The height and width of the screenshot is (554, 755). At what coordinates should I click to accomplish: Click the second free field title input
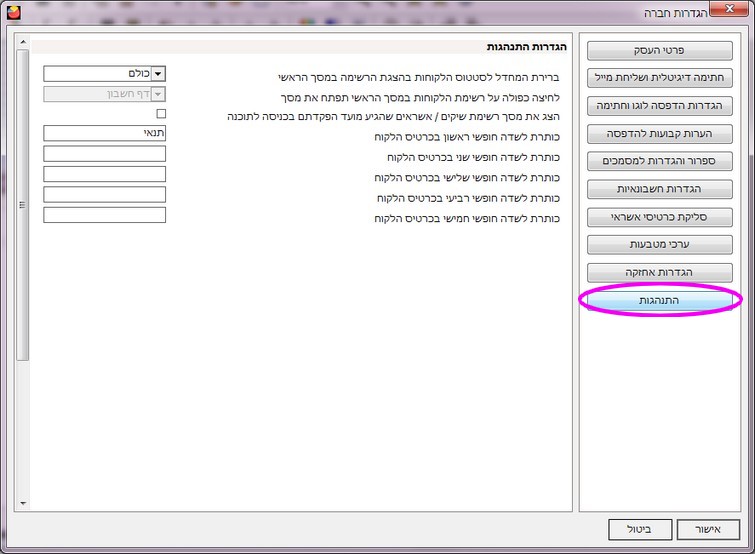[105, 153]
